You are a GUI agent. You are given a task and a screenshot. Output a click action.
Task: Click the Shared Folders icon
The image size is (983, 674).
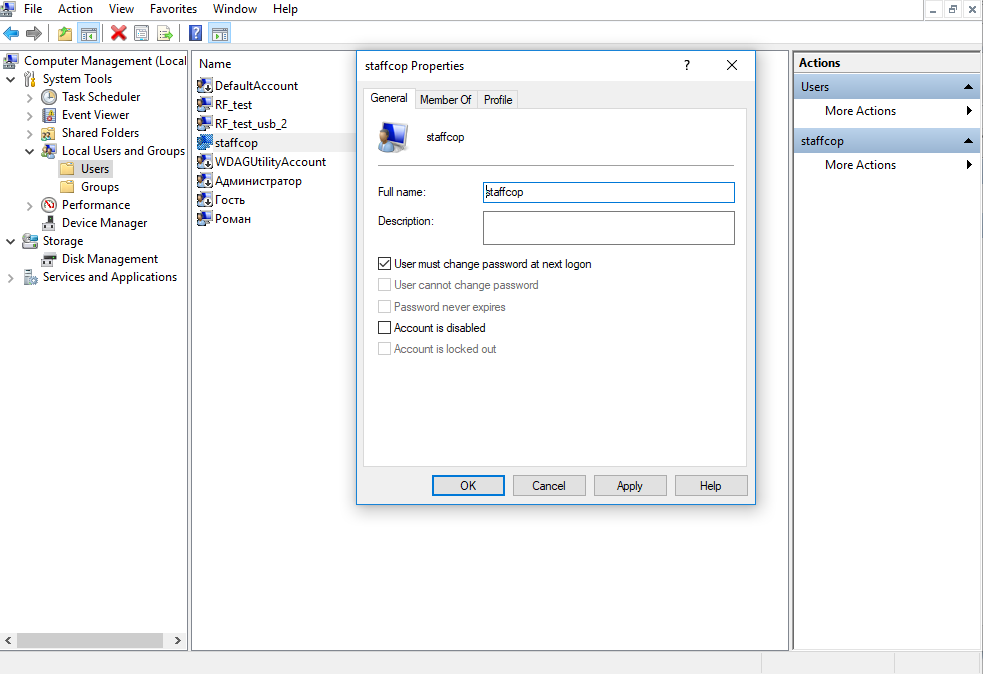click(49, 133)
